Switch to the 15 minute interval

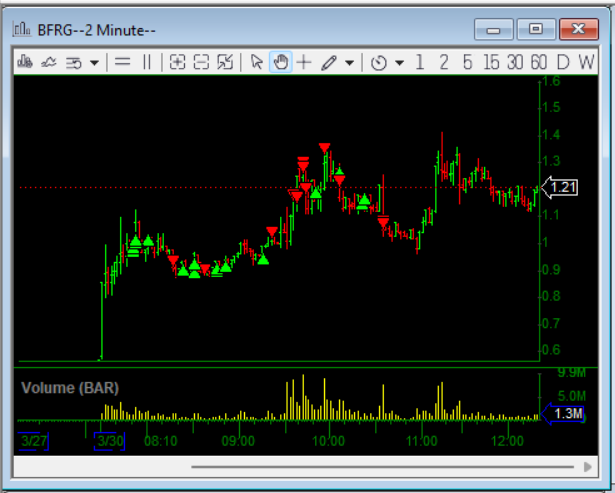(491, 62)
